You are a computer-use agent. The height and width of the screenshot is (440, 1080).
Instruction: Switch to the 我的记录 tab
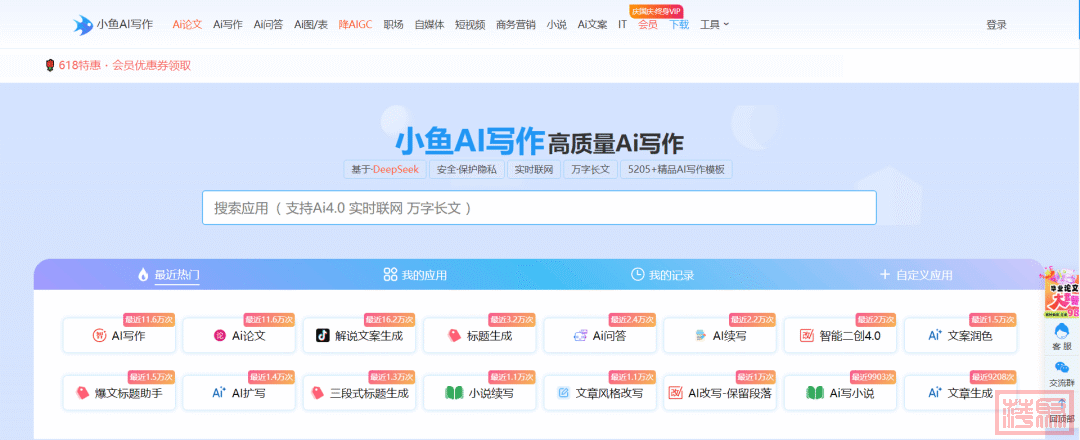pos(662,275)
